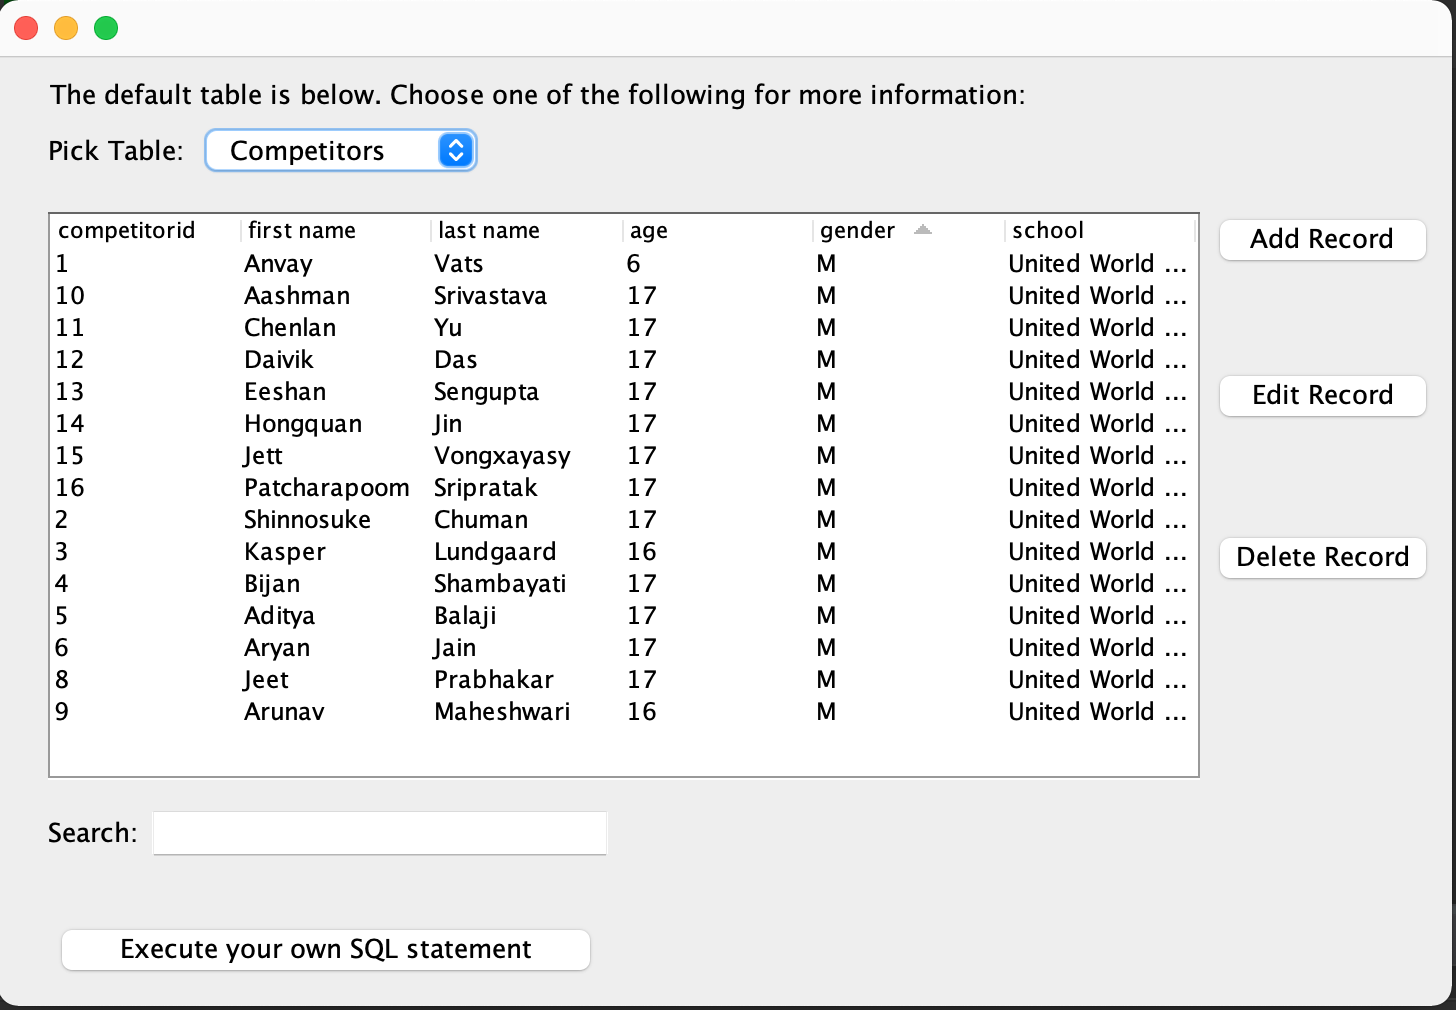Open the Pick Table dropdown

340,151
